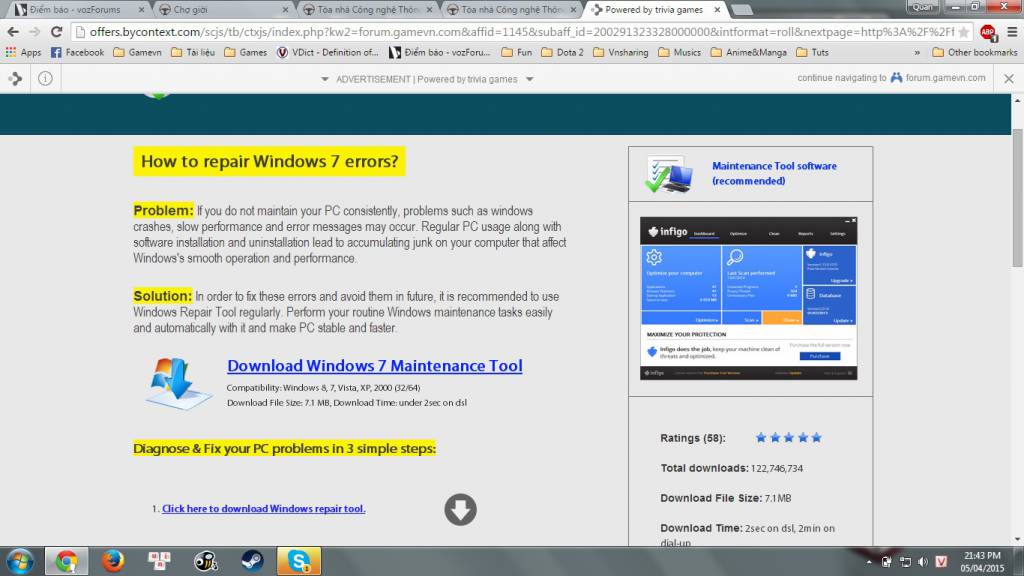Continue navigating to forum.gamevn.com link
The width and height of the screenshot is (1024, 576).
point(891,78)
